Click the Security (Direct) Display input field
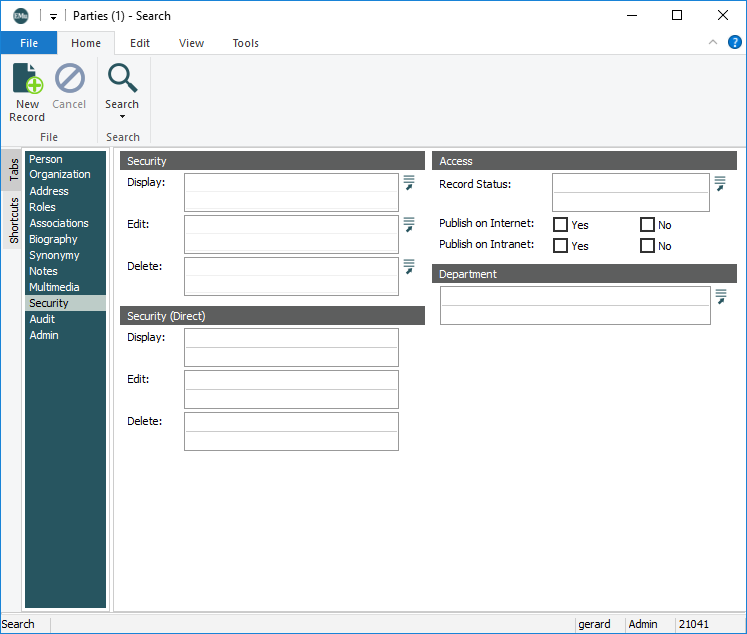The width and height of the screenshot is (747, 634). [291, 338]
